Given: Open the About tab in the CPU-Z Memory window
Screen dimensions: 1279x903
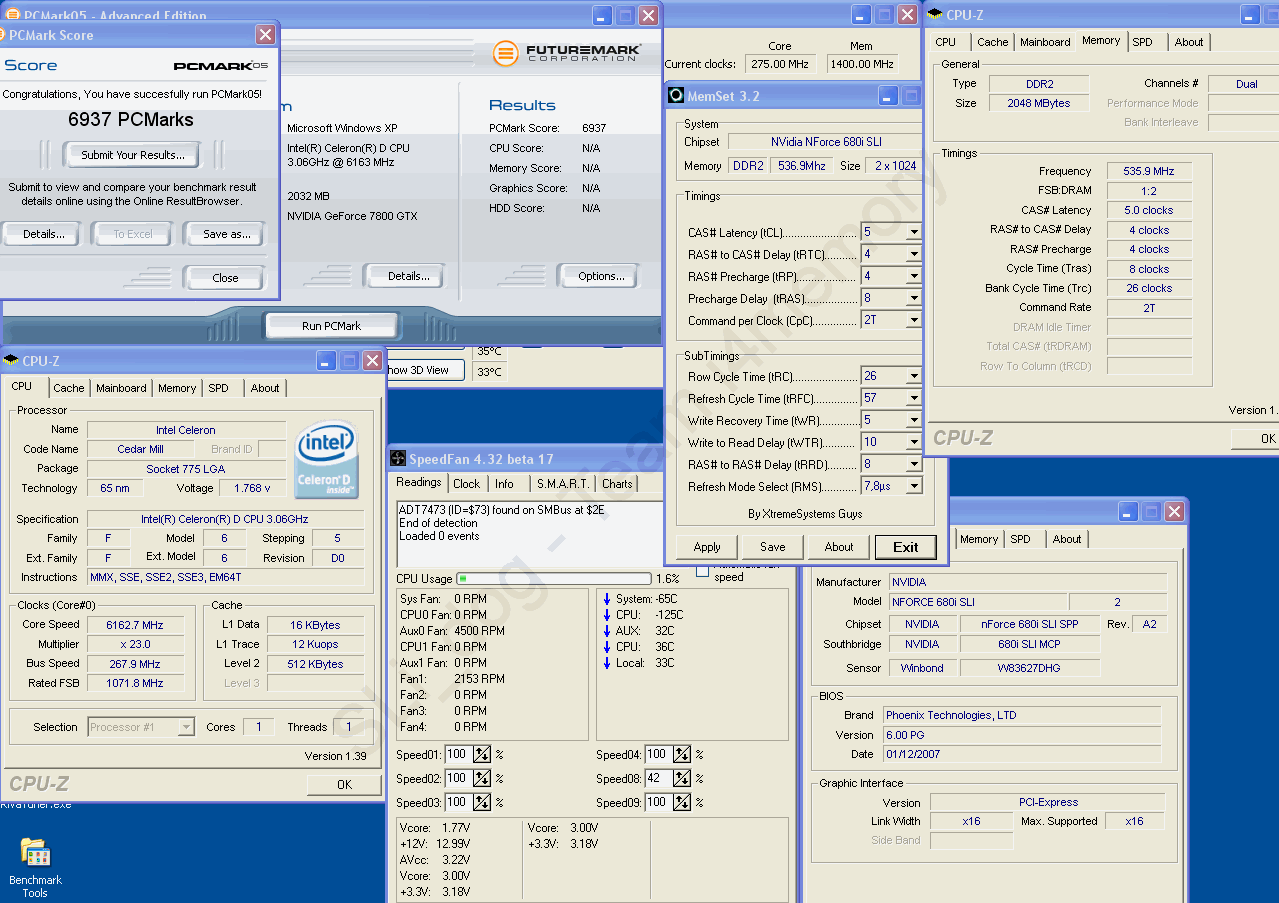Looking at the screenshot, I should coord(1189,42).
